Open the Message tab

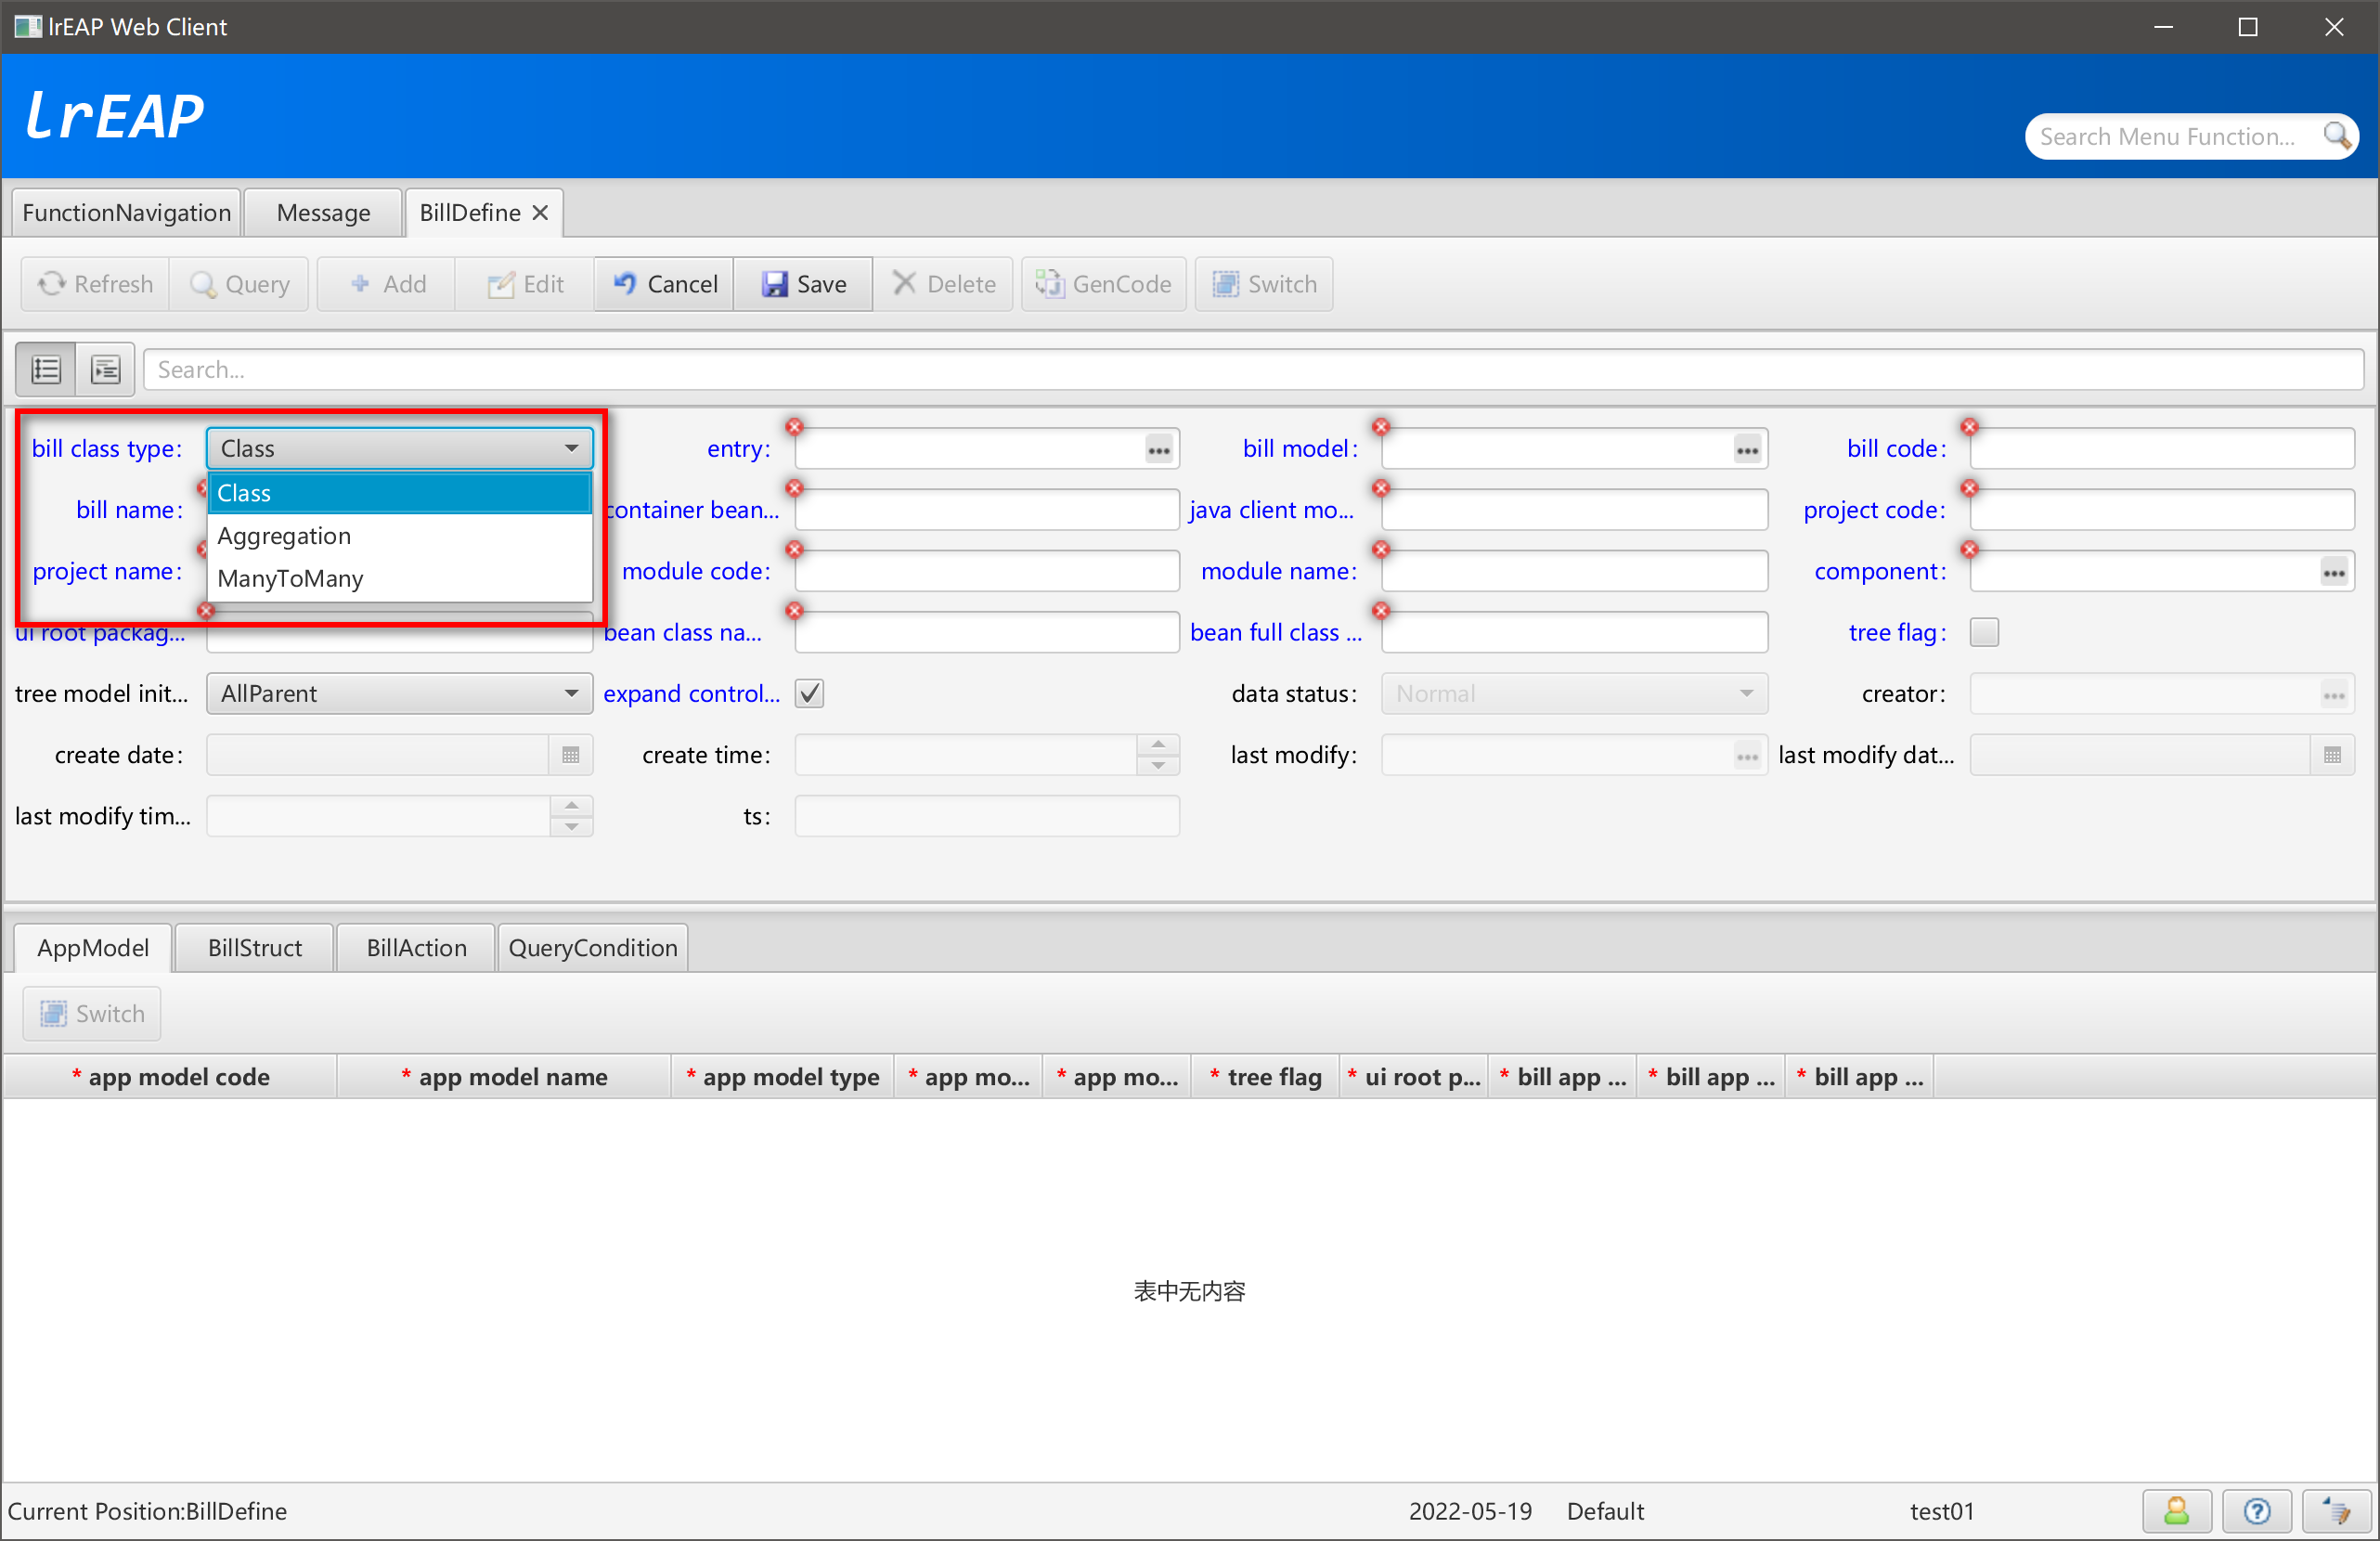pos(323,213)
